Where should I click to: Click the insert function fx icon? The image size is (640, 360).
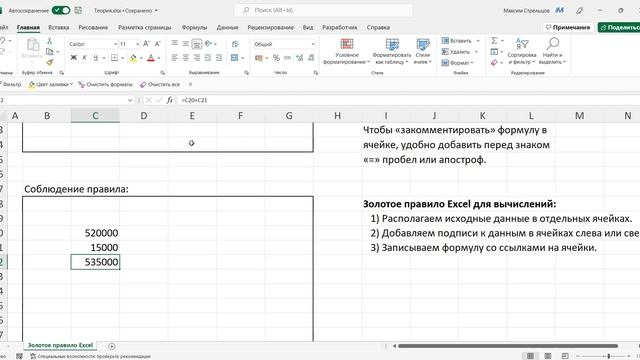(x=170, y=100)
